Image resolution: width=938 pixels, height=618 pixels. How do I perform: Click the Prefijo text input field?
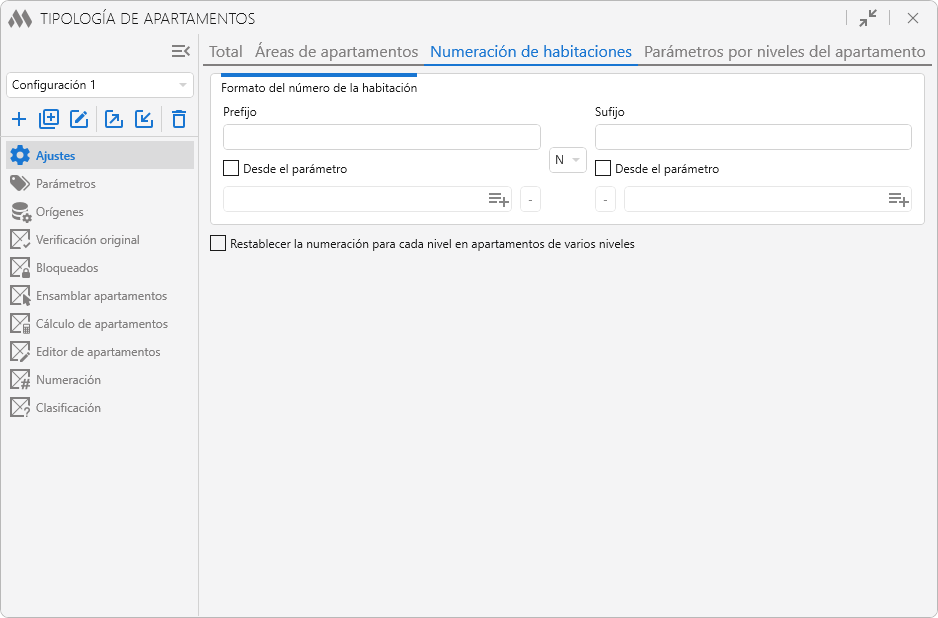pyautogui.click(x=381, y=137)
